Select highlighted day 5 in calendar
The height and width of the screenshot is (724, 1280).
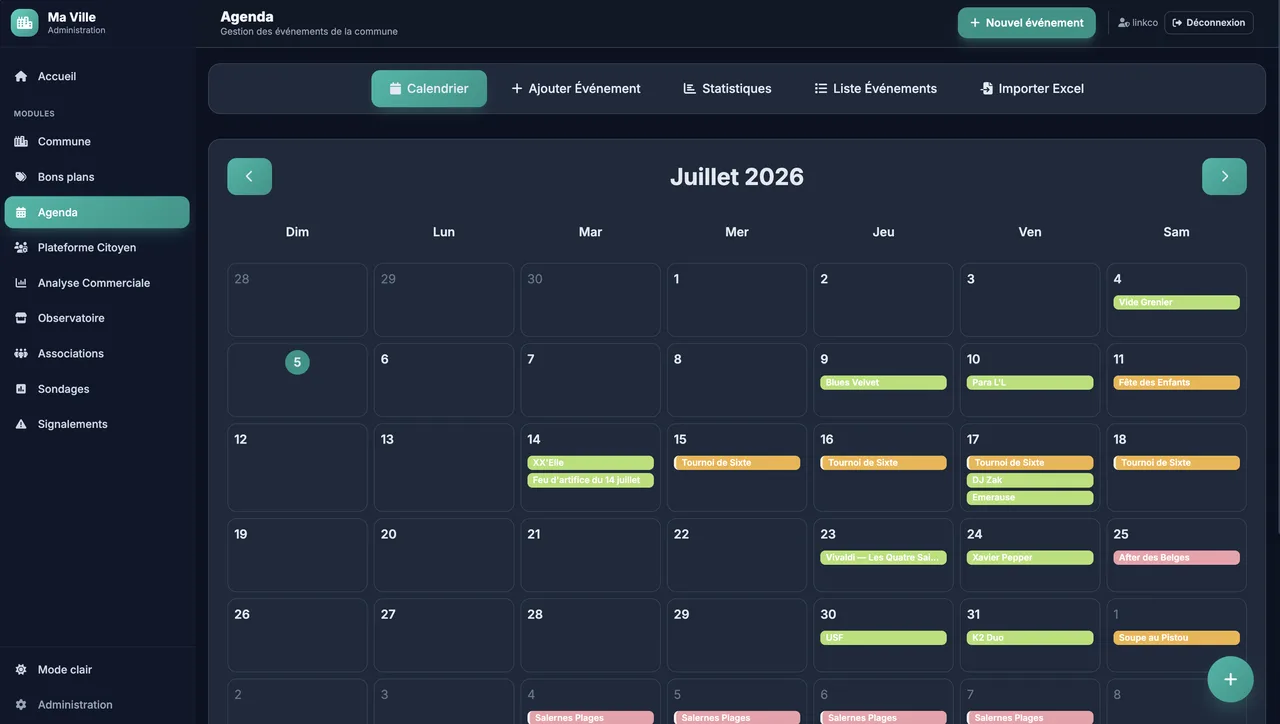click(x=297, y=362)
